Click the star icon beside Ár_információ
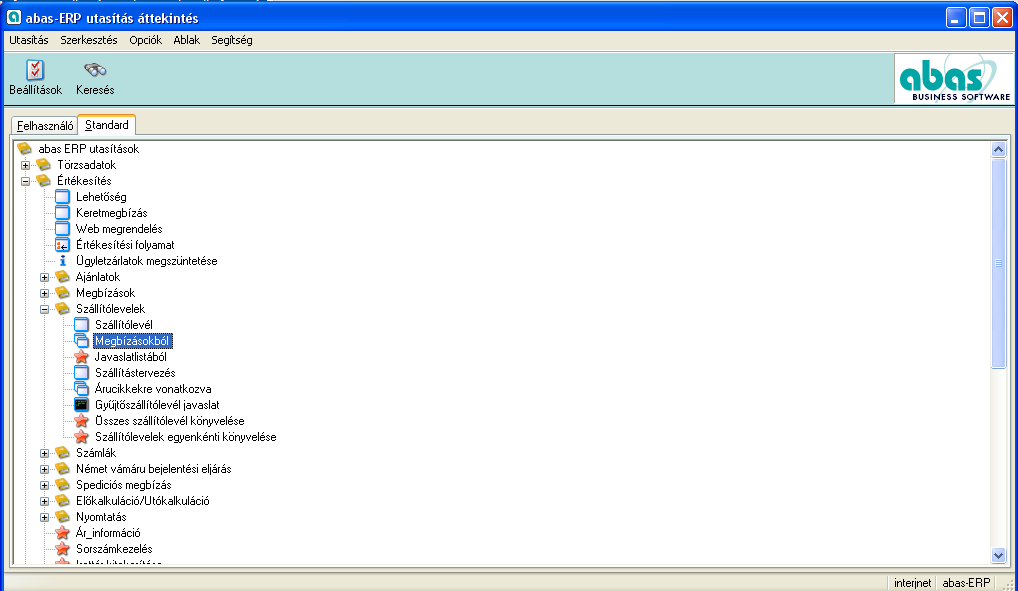The height and width of the screenshot is (591, 1018). pyautogui.click(x=62, y=533)
